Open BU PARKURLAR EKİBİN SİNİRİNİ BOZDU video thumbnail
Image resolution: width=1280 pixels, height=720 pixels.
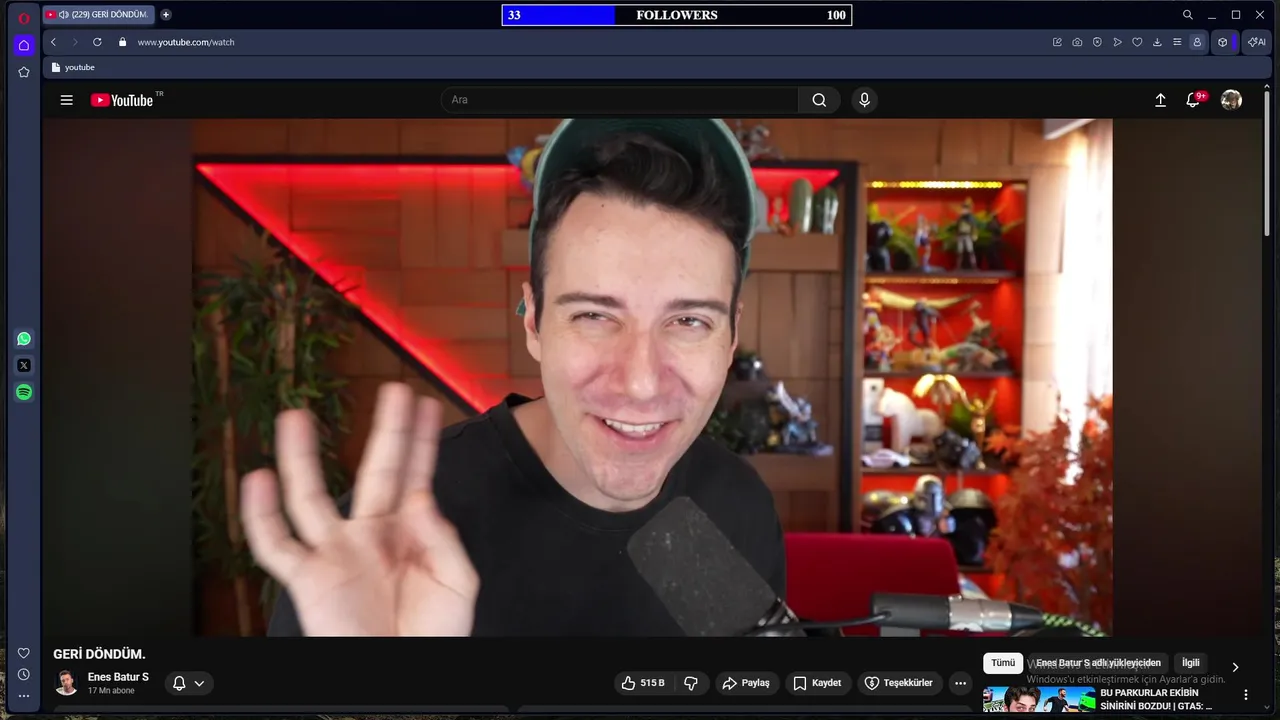point(1038,699)
